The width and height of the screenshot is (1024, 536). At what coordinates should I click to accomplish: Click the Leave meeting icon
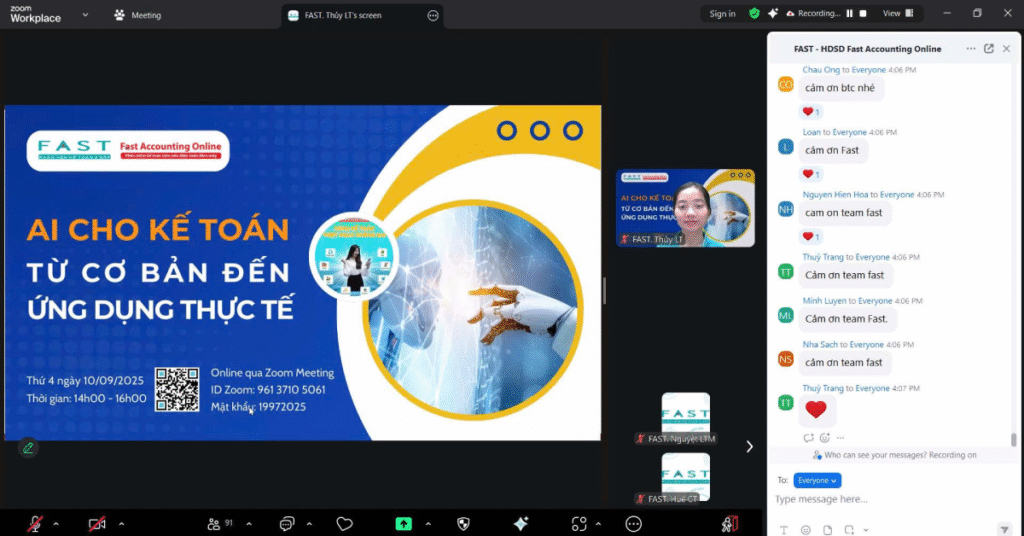(x=730, y=523)
